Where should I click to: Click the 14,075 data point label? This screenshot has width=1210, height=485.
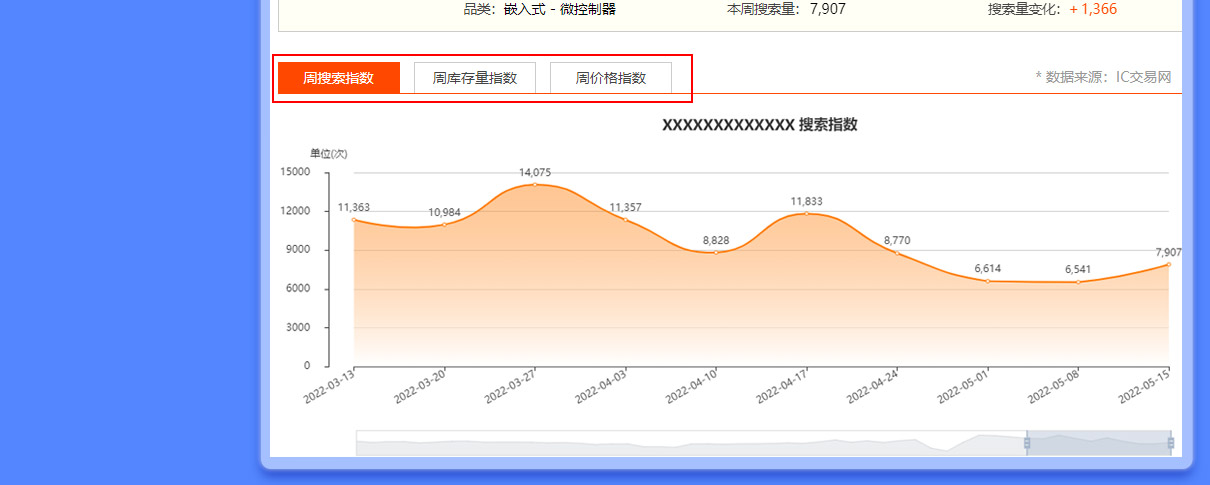pos(535,173)
